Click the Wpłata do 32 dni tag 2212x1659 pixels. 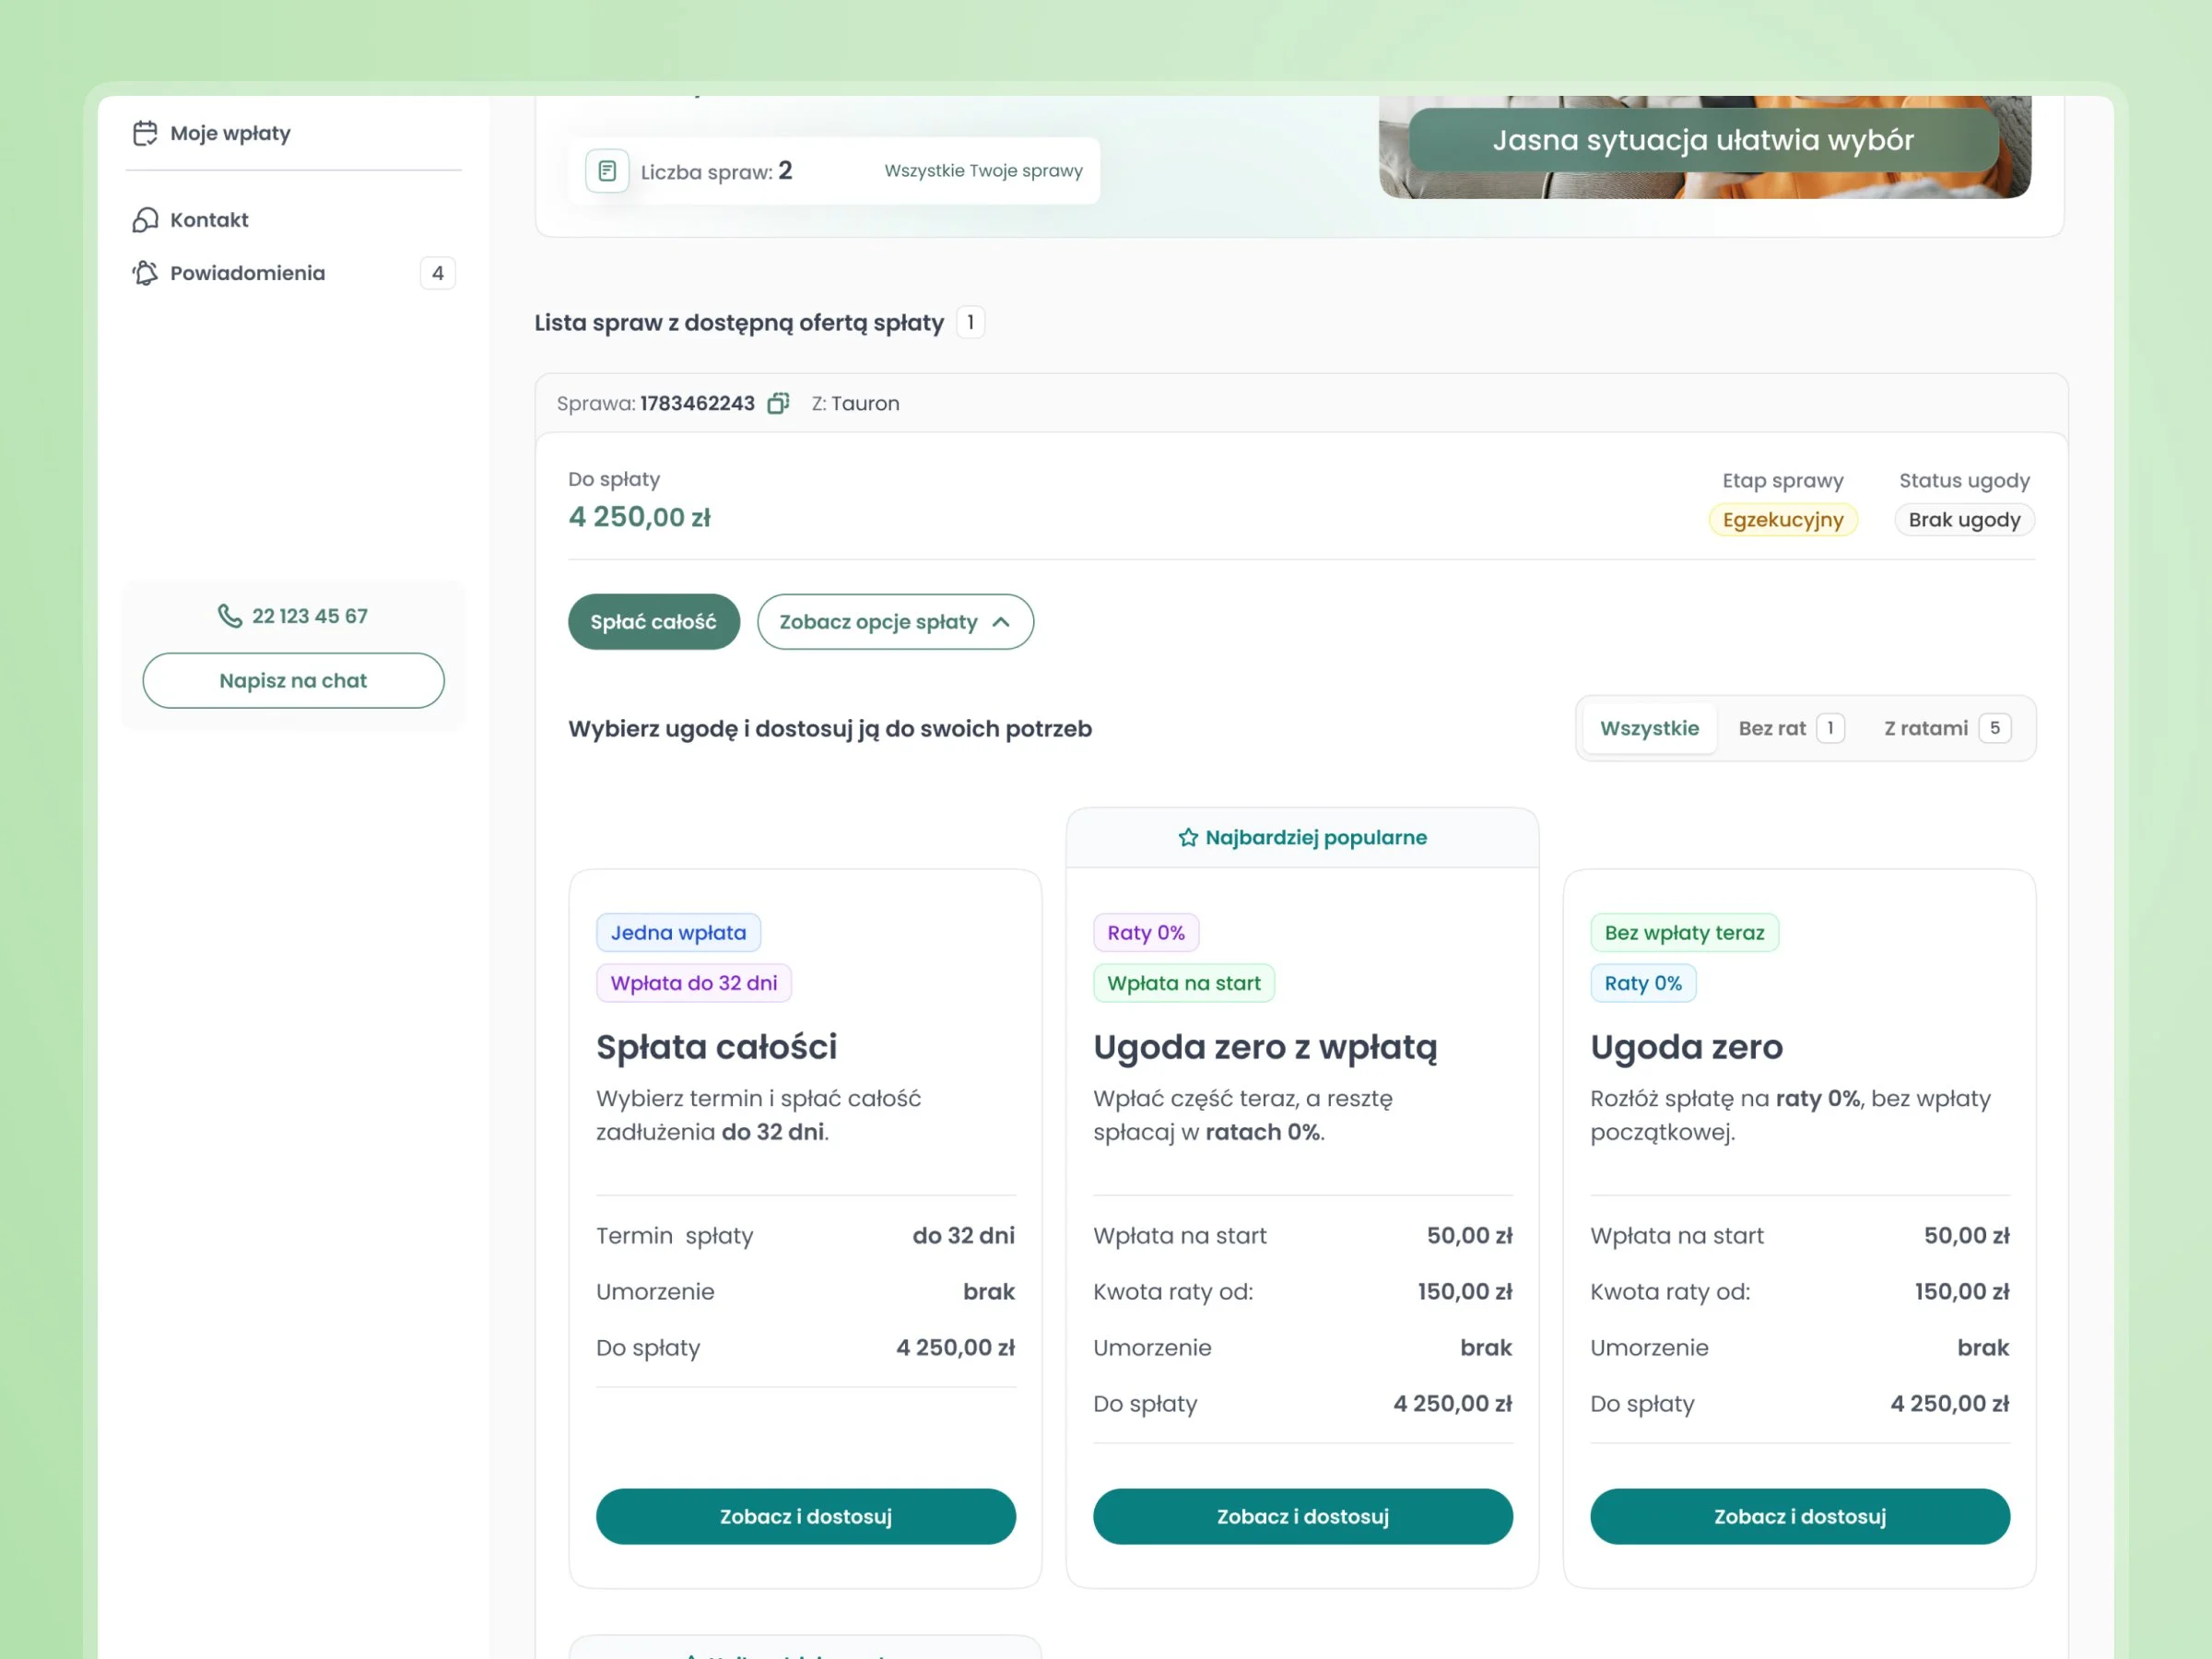point(694,983)
